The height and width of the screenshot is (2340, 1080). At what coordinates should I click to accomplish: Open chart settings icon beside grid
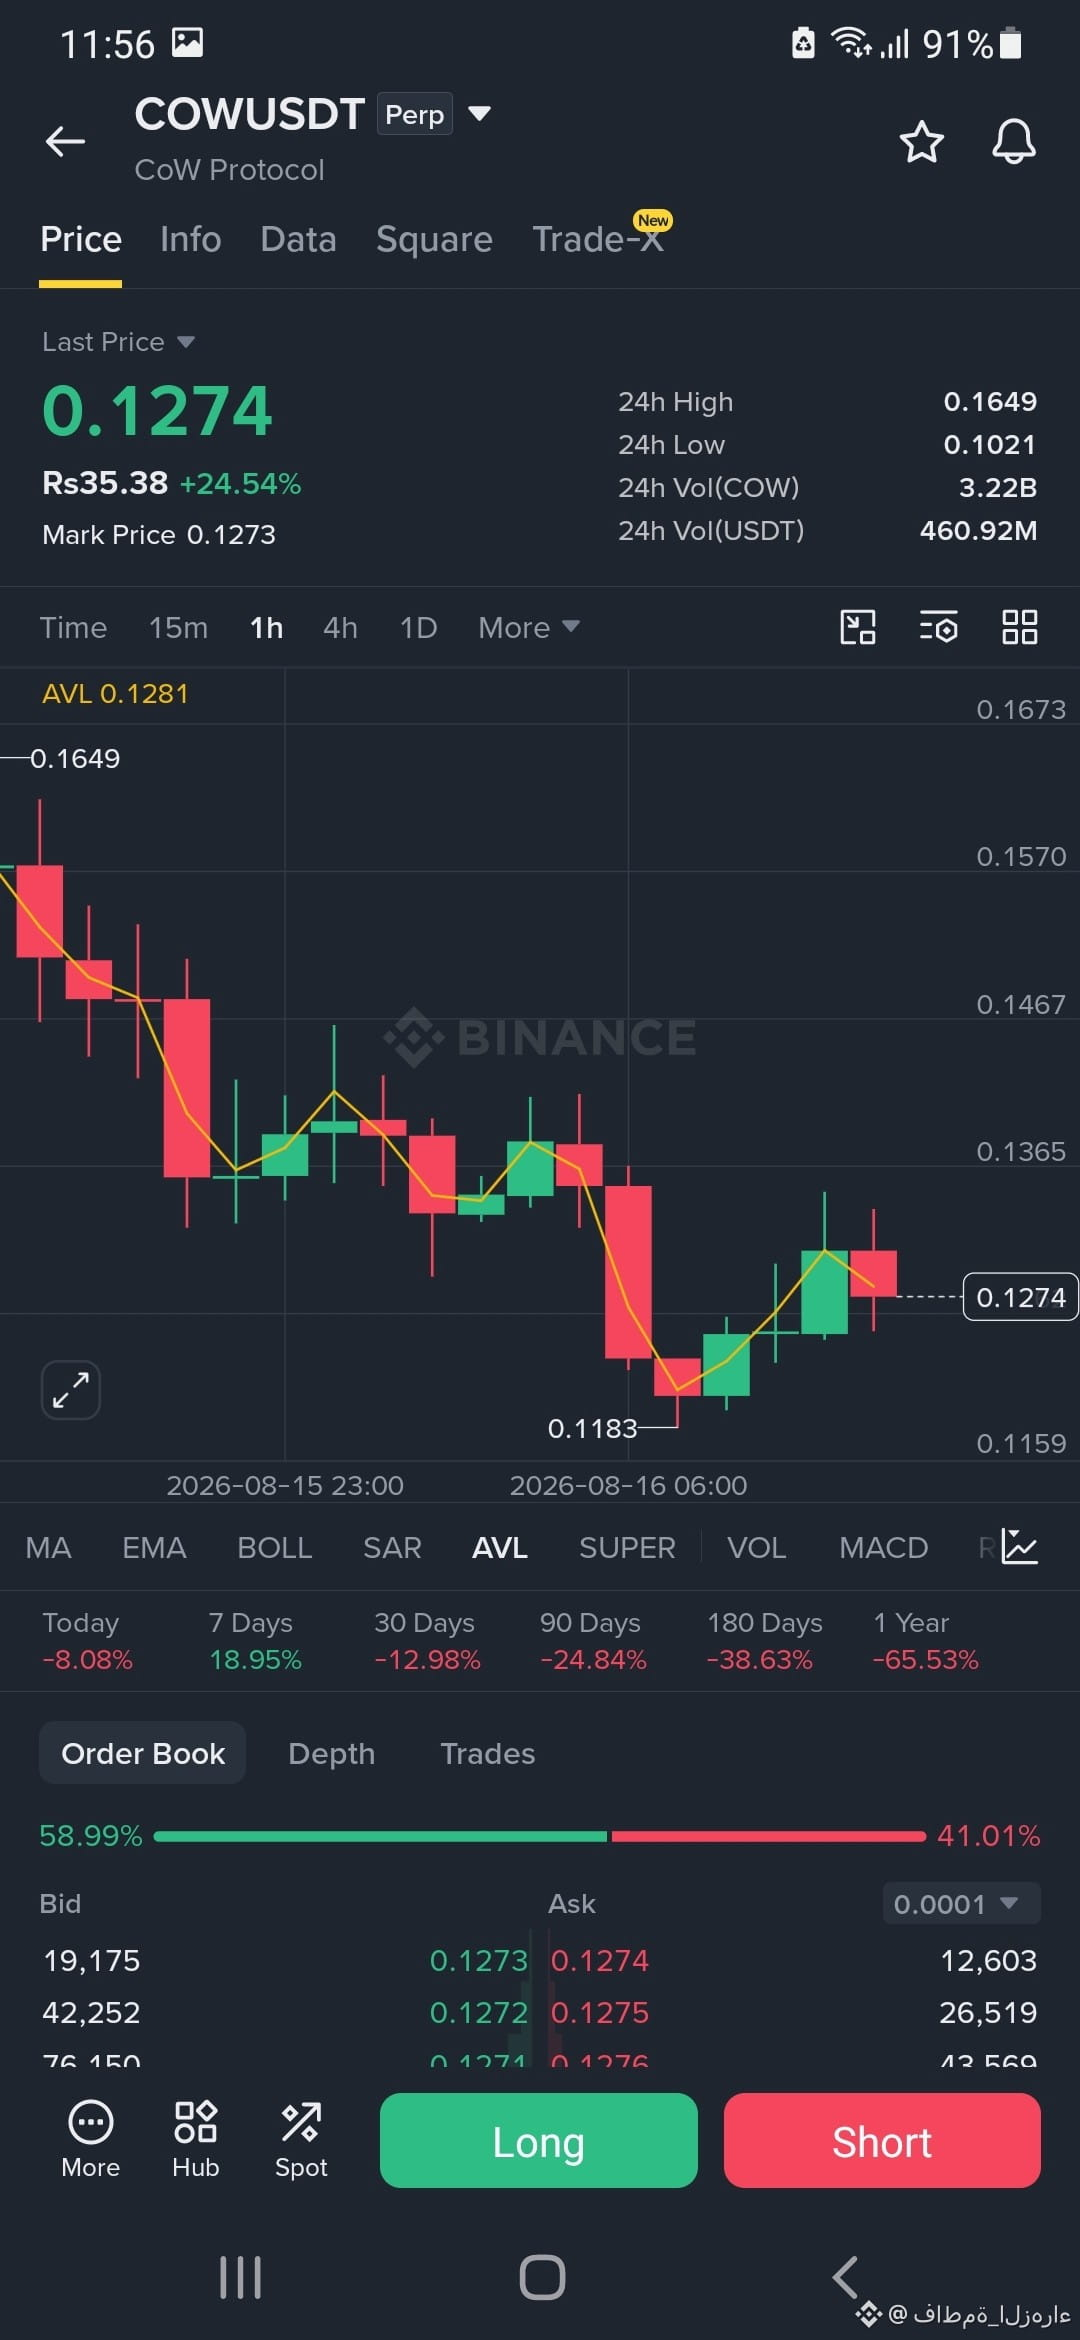[938, 627]
